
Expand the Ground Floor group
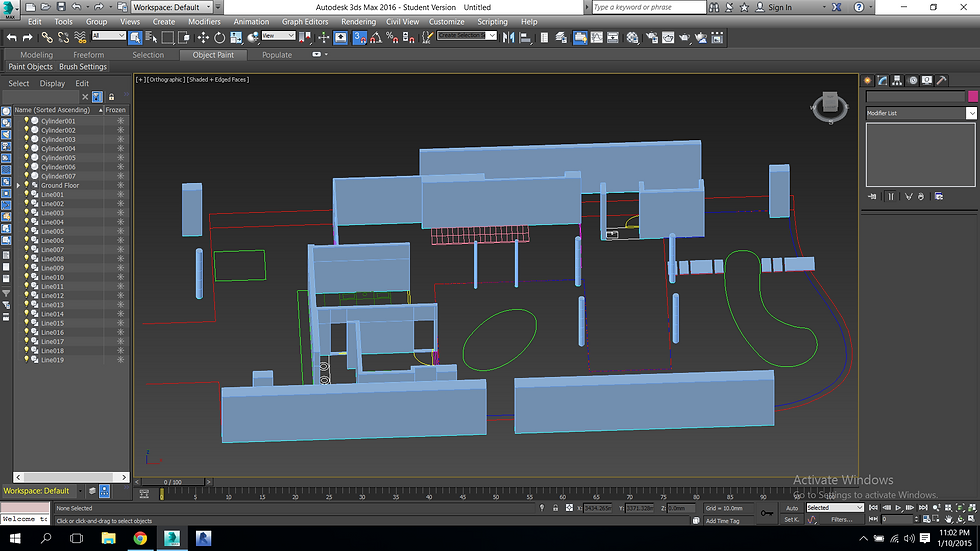coord(18,186)
